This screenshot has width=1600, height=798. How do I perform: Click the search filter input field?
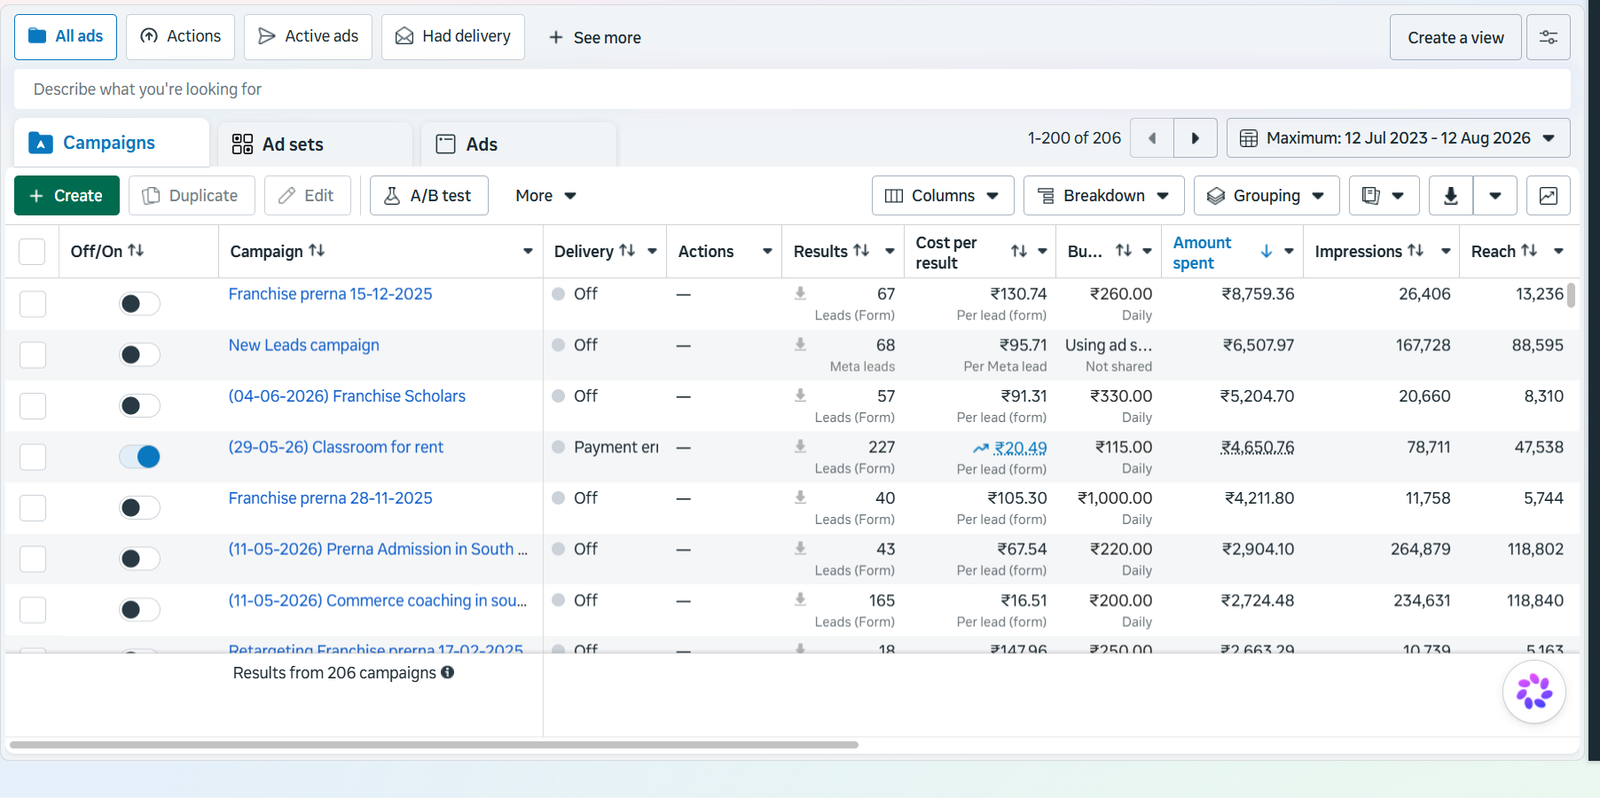point(792,89)
